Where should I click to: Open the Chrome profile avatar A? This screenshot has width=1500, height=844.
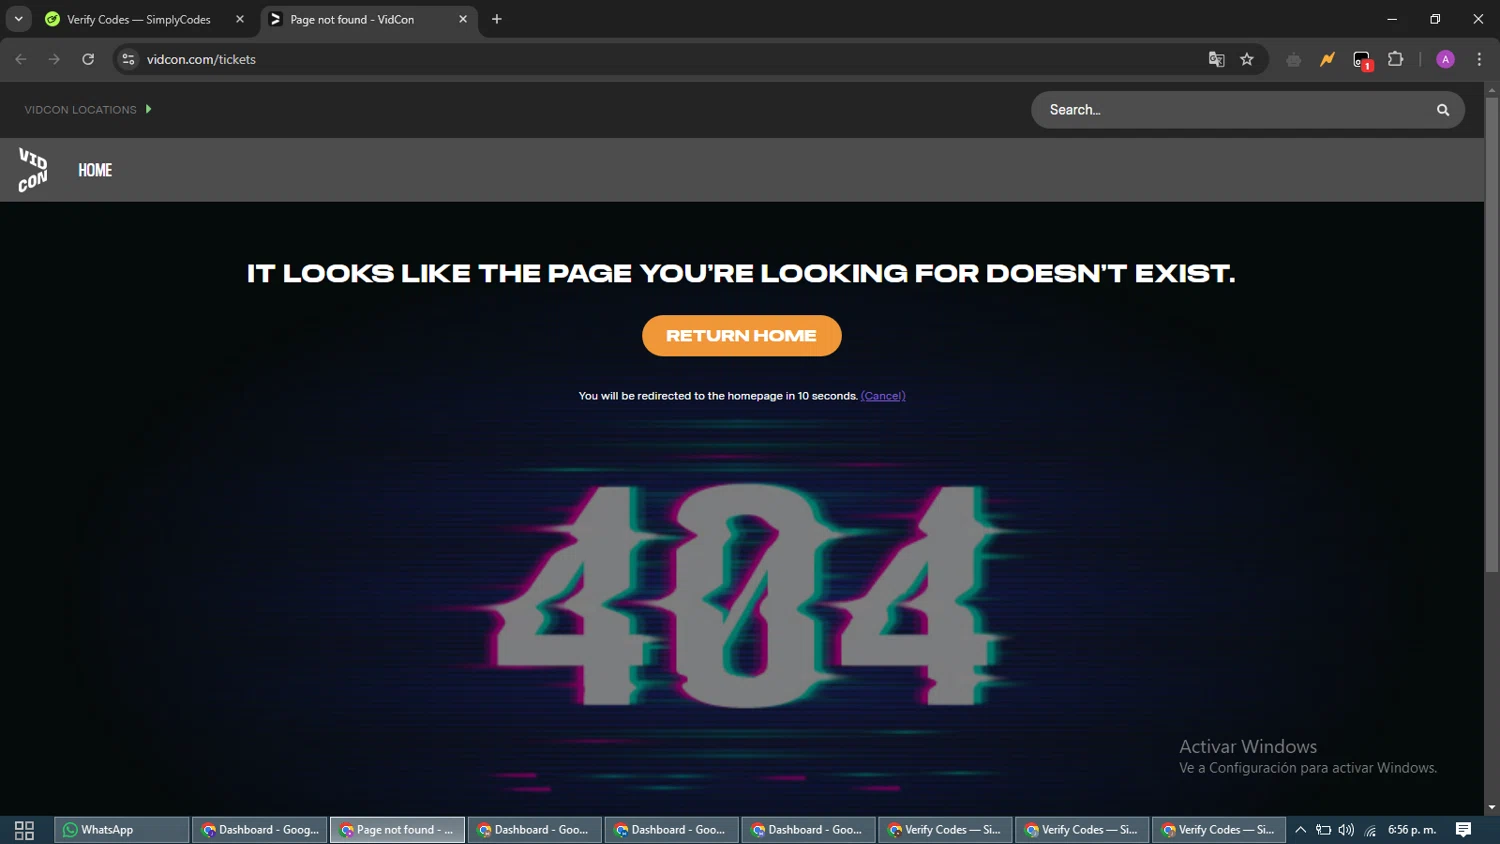(1445, 59)
